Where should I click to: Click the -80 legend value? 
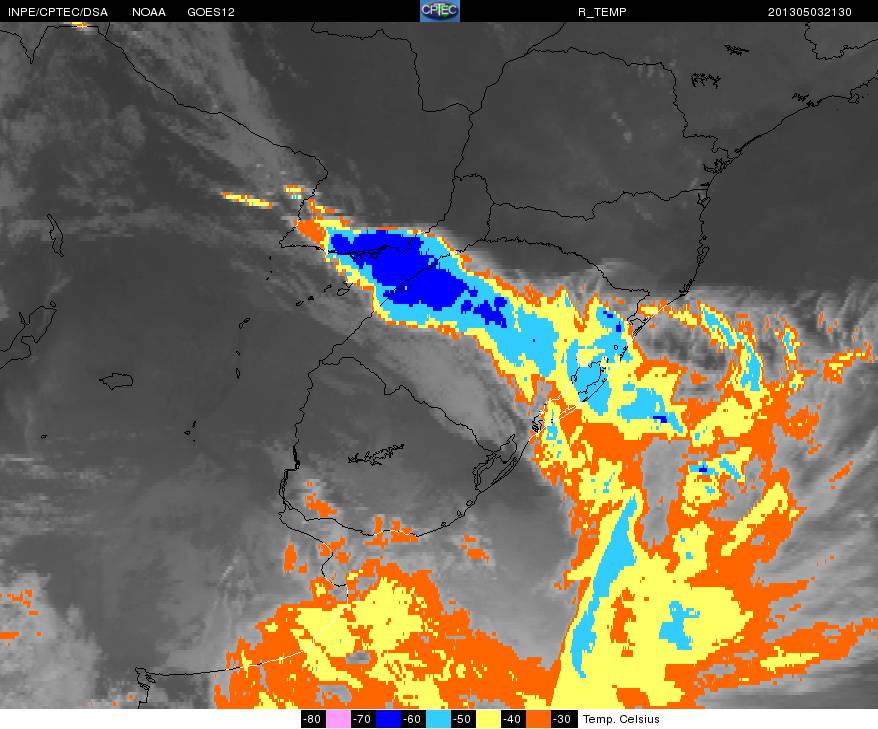(313, 719)
